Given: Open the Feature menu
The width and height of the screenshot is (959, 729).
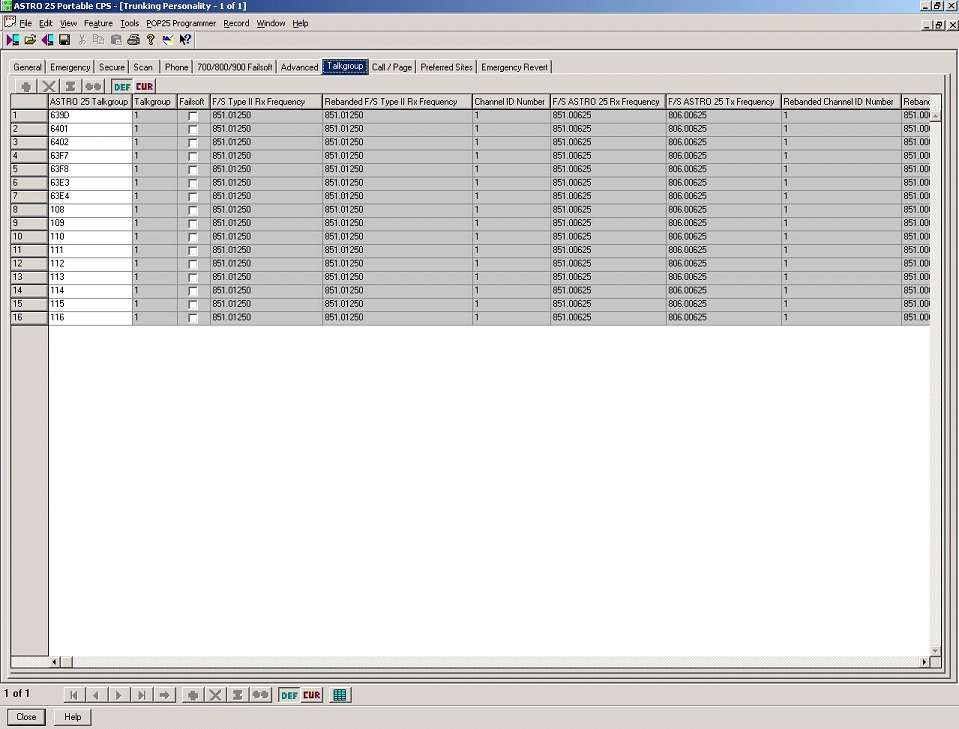Looking at the screenshot, I should (98, 23).
